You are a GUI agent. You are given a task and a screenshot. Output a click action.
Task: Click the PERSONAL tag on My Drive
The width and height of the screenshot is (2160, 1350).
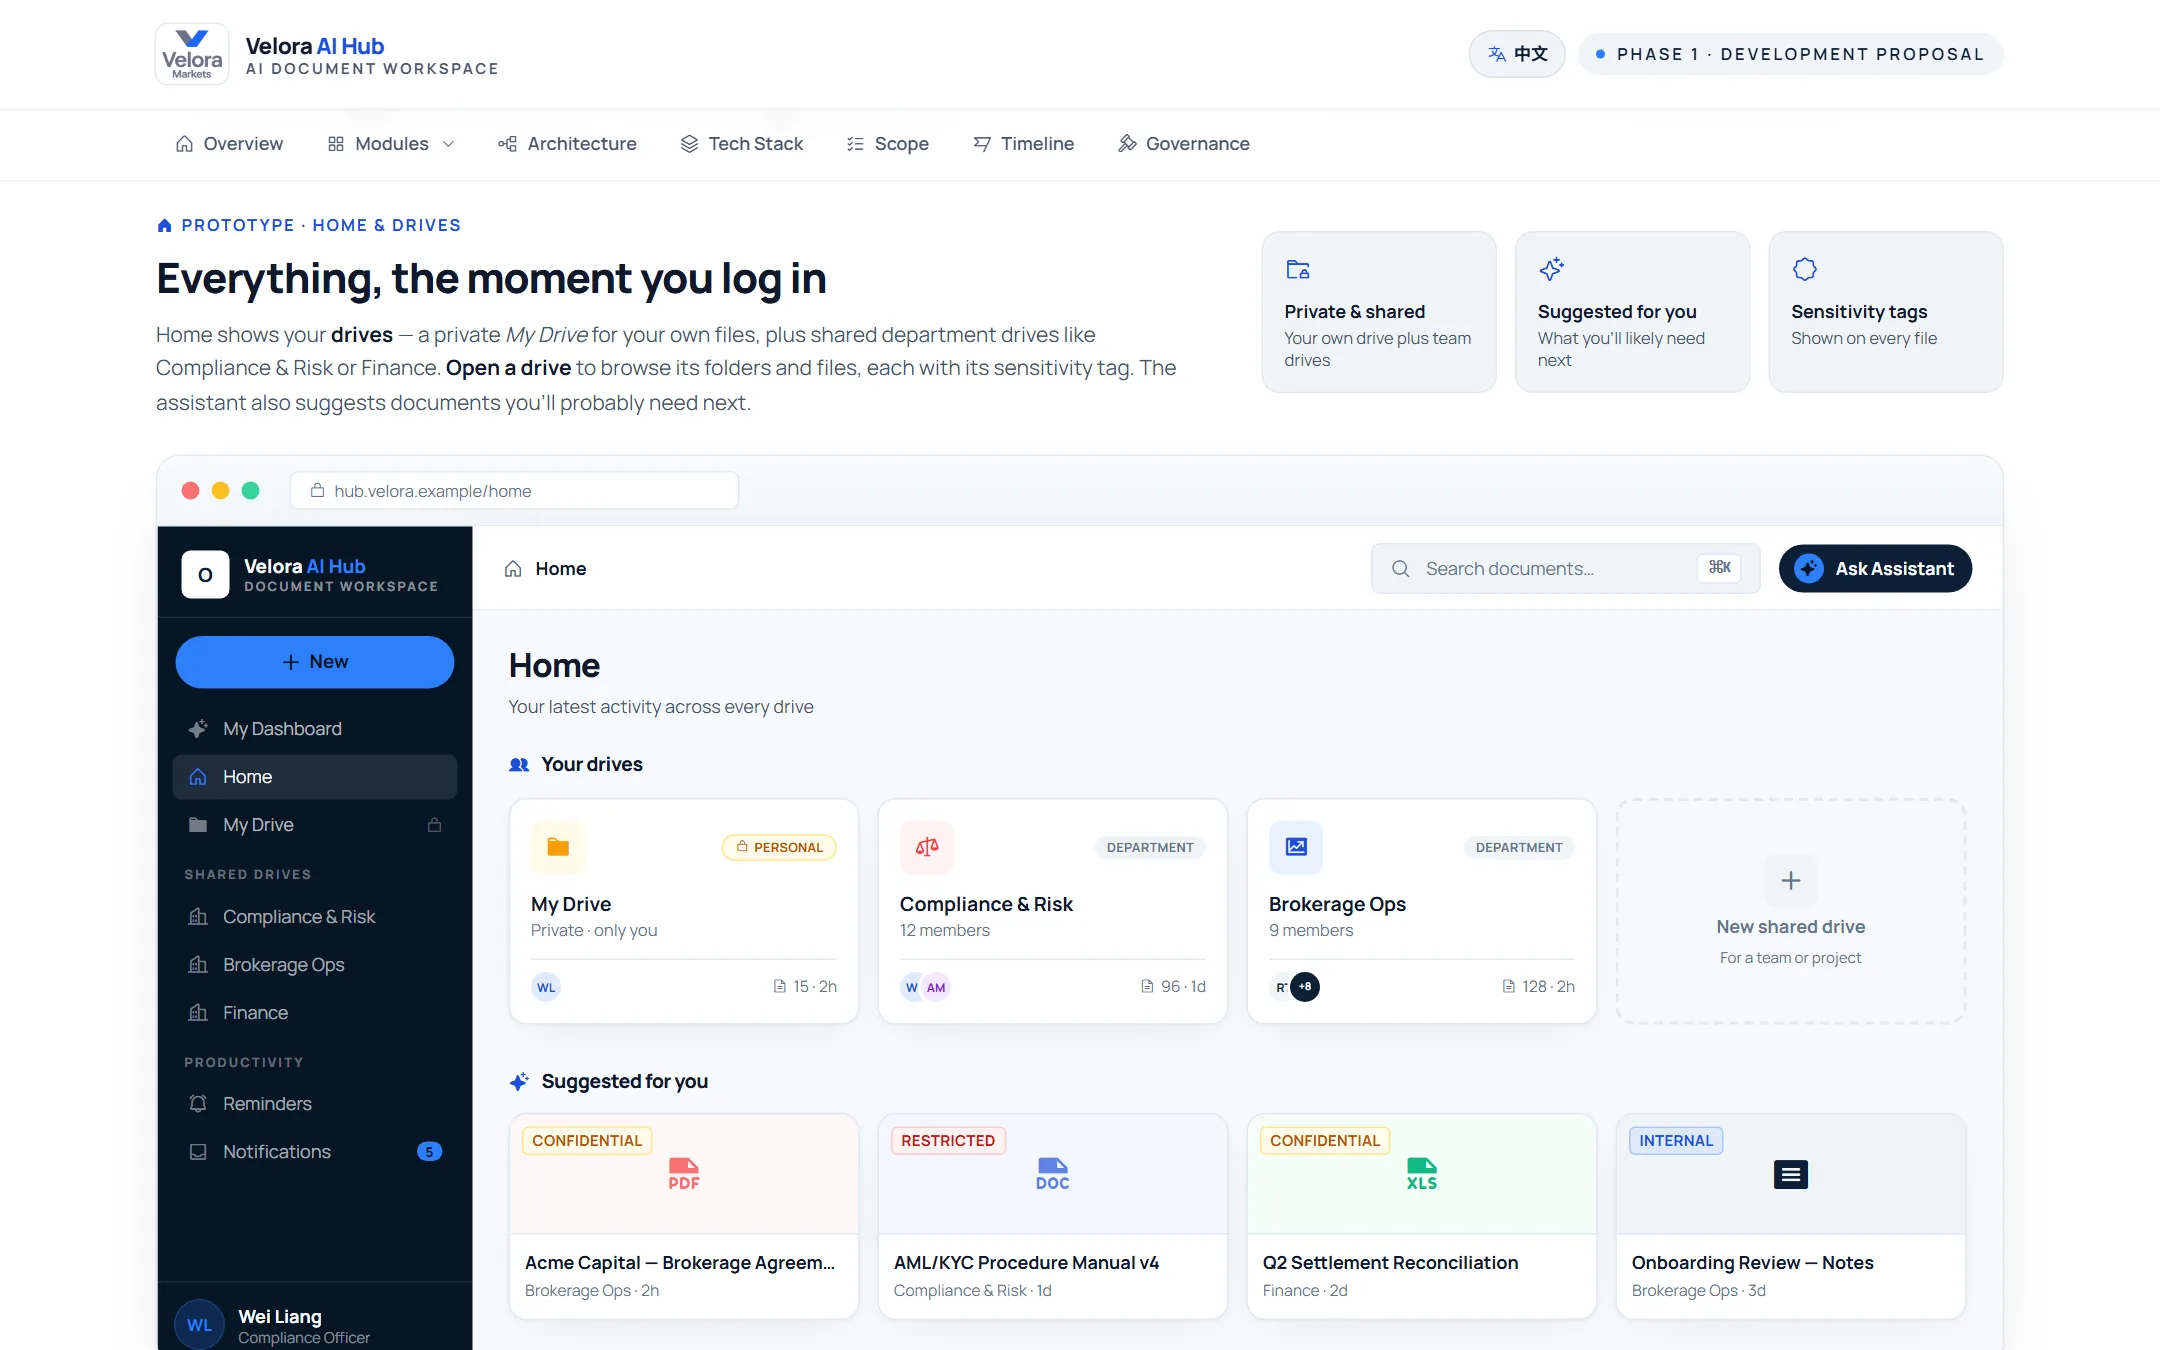tap(779, 847)
